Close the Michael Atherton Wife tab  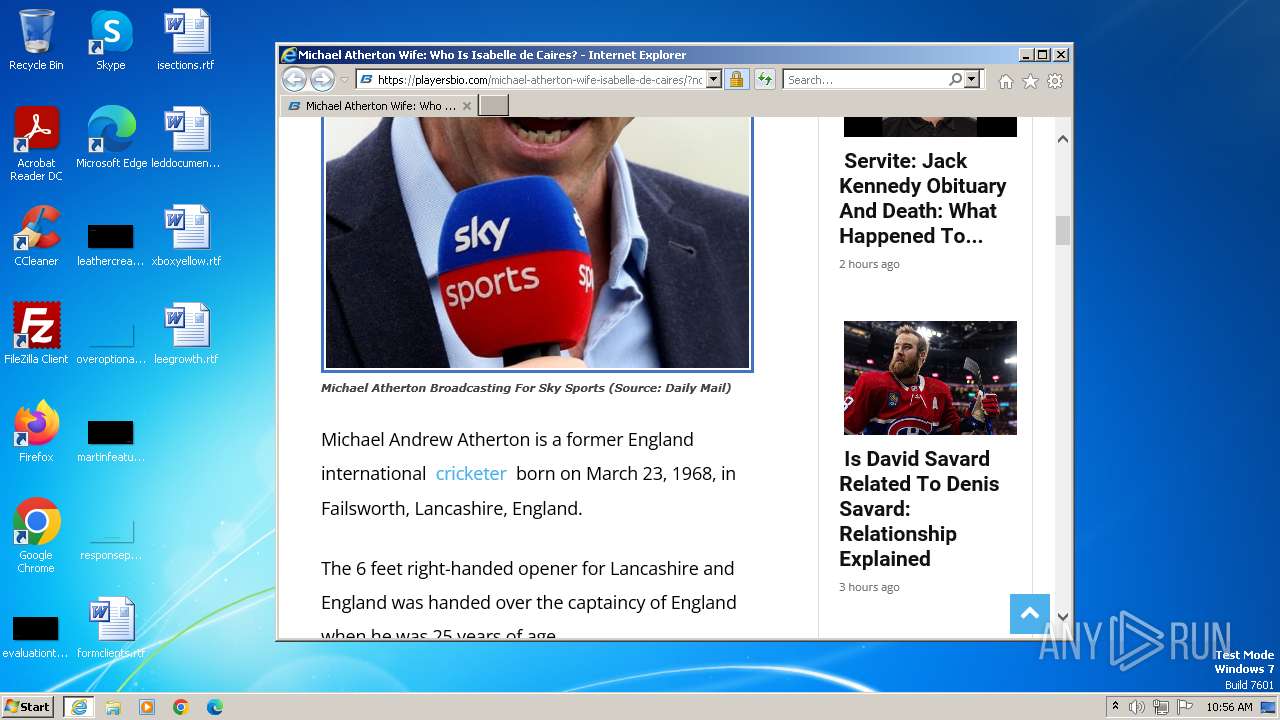[x=466, y=106]
